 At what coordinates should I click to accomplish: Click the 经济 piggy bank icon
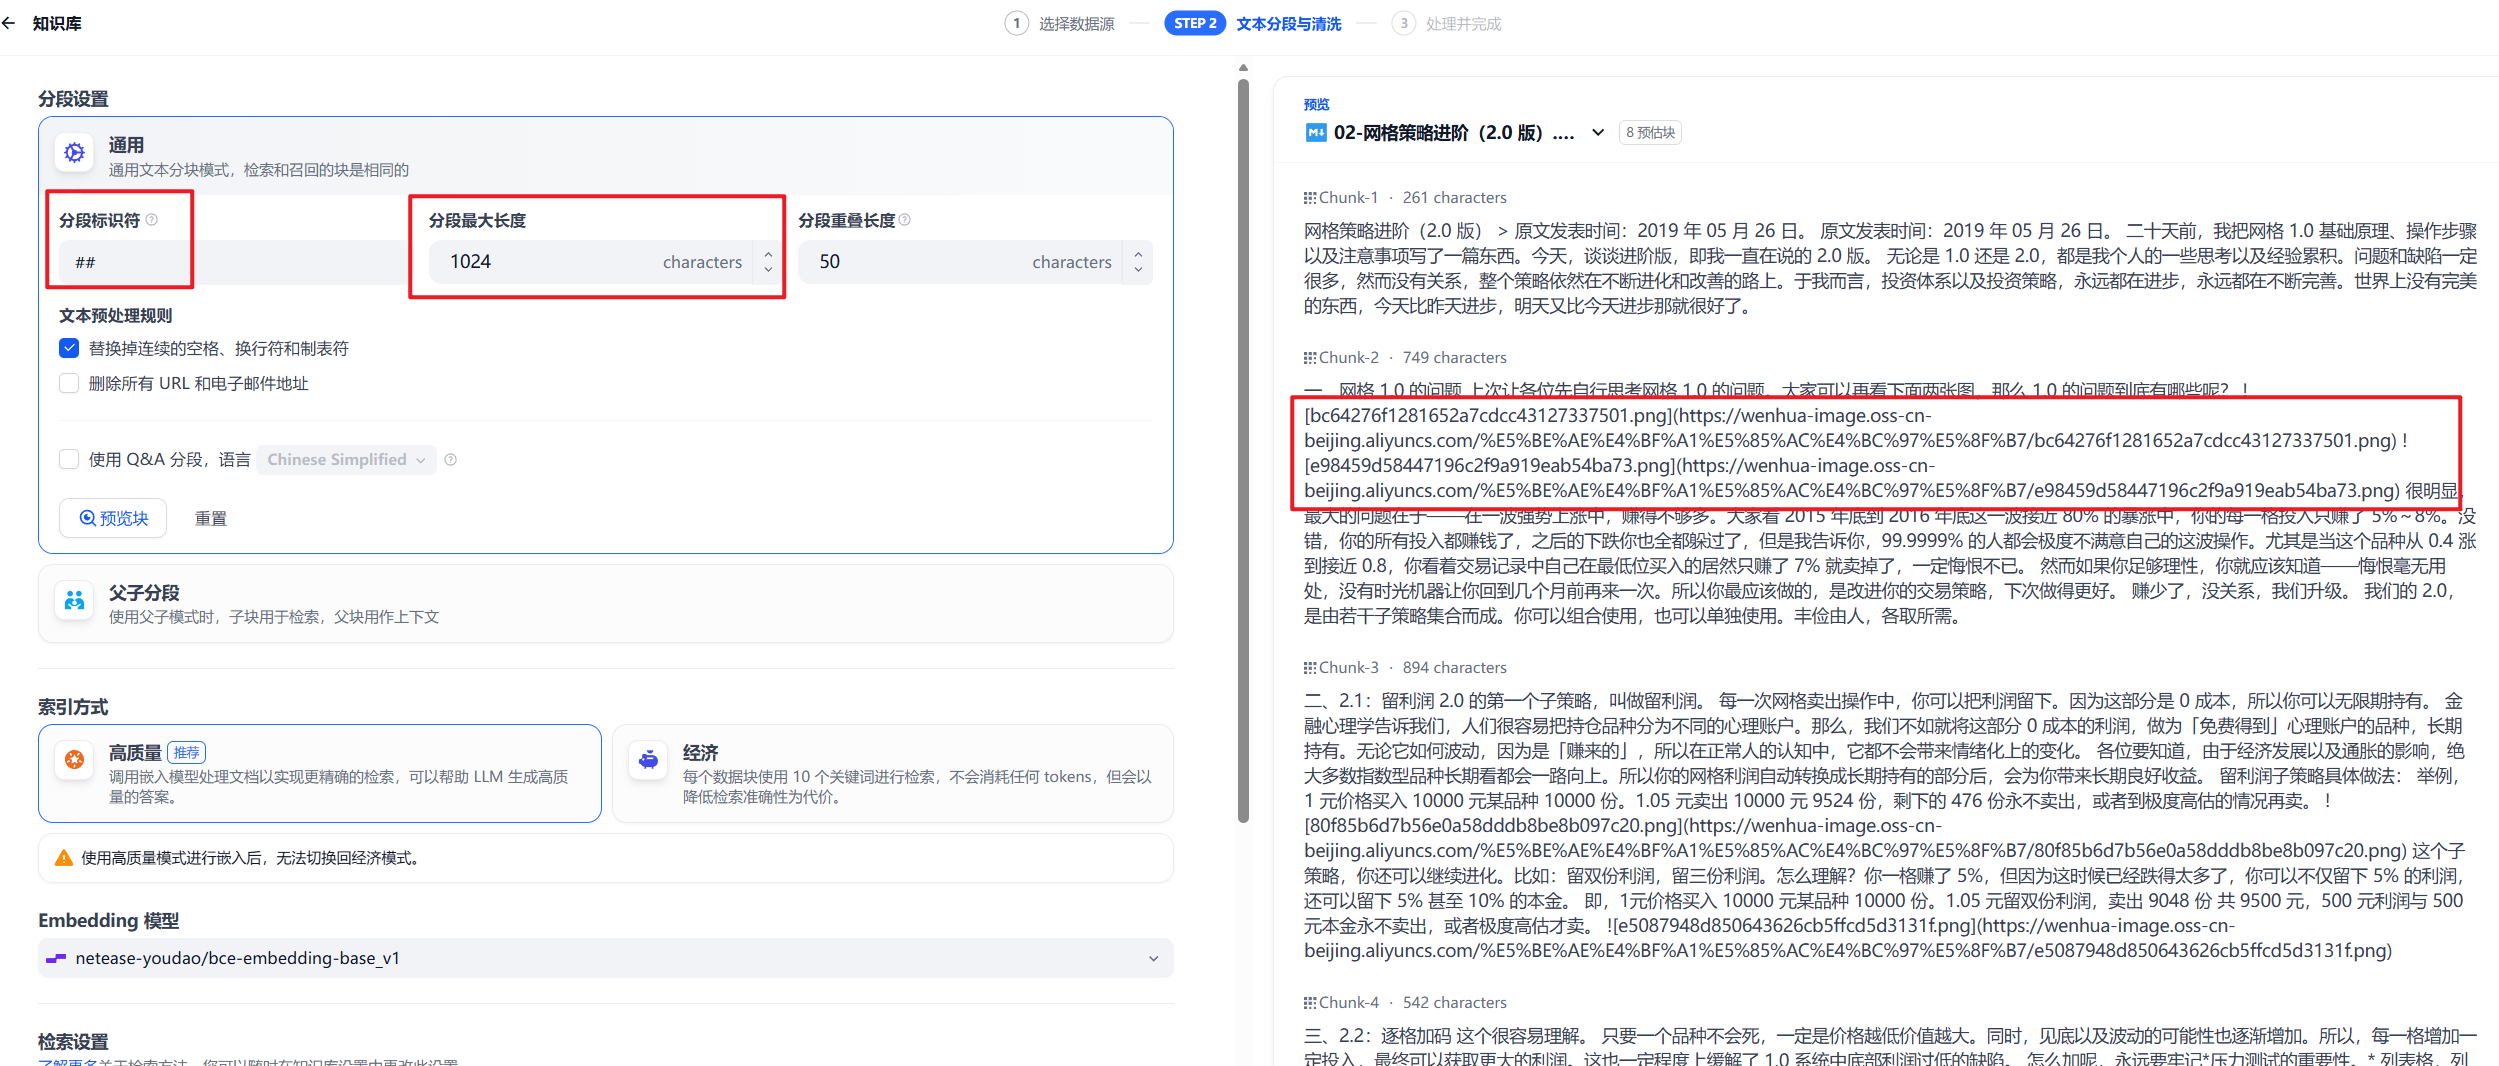(648, 760)
